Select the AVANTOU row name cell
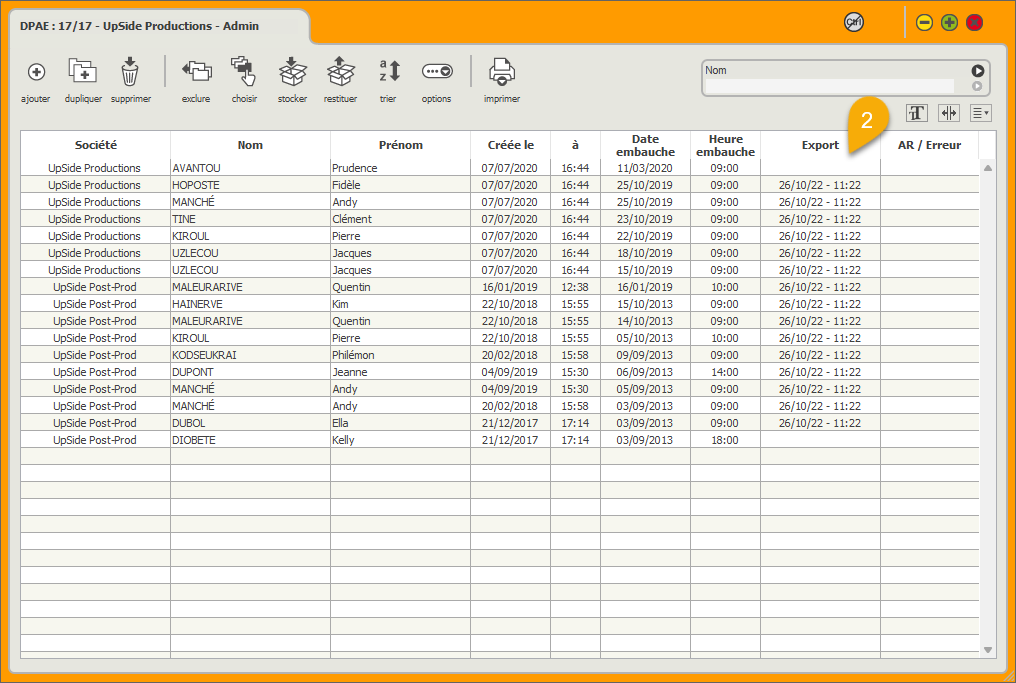The width and height of the screenshot is (1016, 683). pyautogui.click(x=250, y=168)
